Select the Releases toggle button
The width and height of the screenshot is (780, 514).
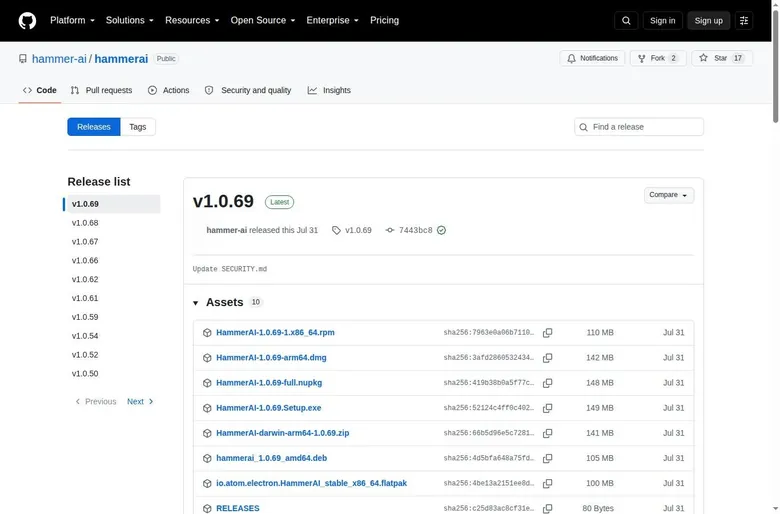point(94,127)
